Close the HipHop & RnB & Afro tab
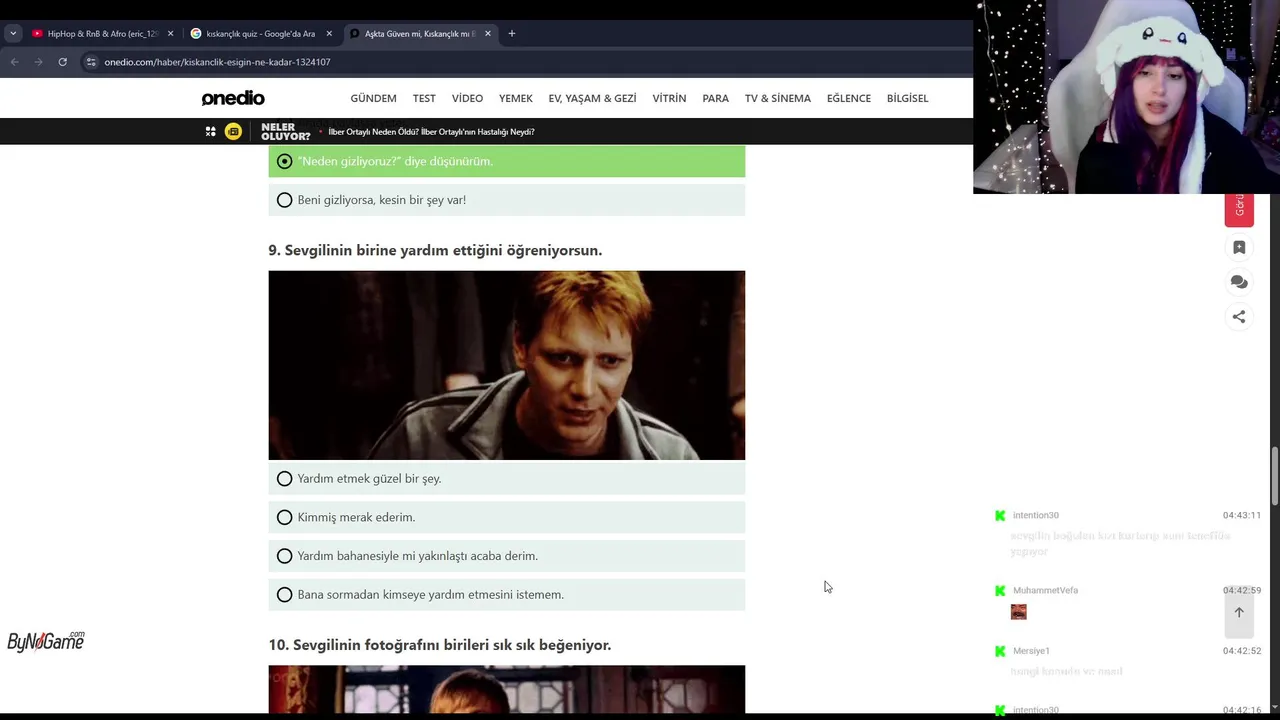 click(170, 33)
